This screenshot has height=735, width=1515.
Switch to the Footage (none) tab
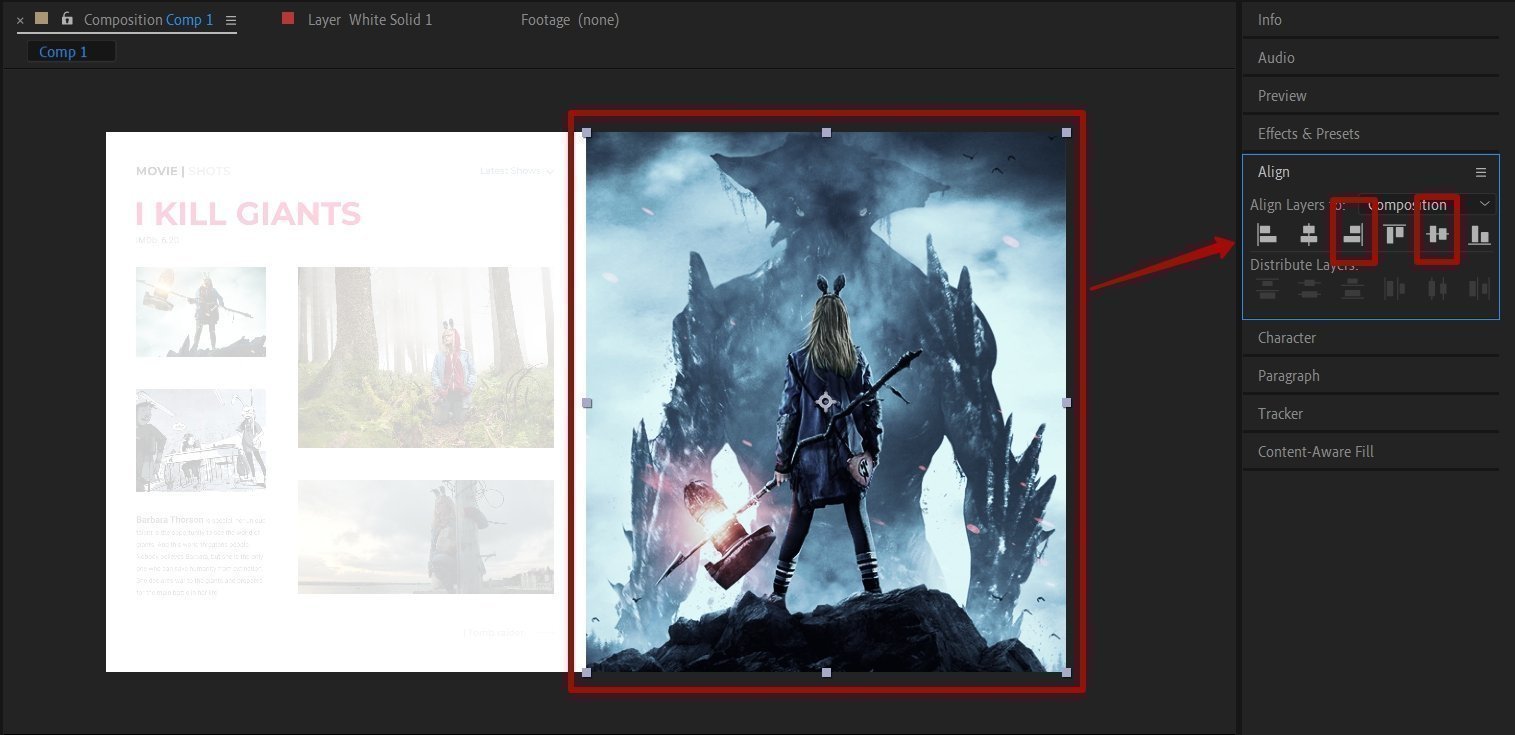(570, 20)
